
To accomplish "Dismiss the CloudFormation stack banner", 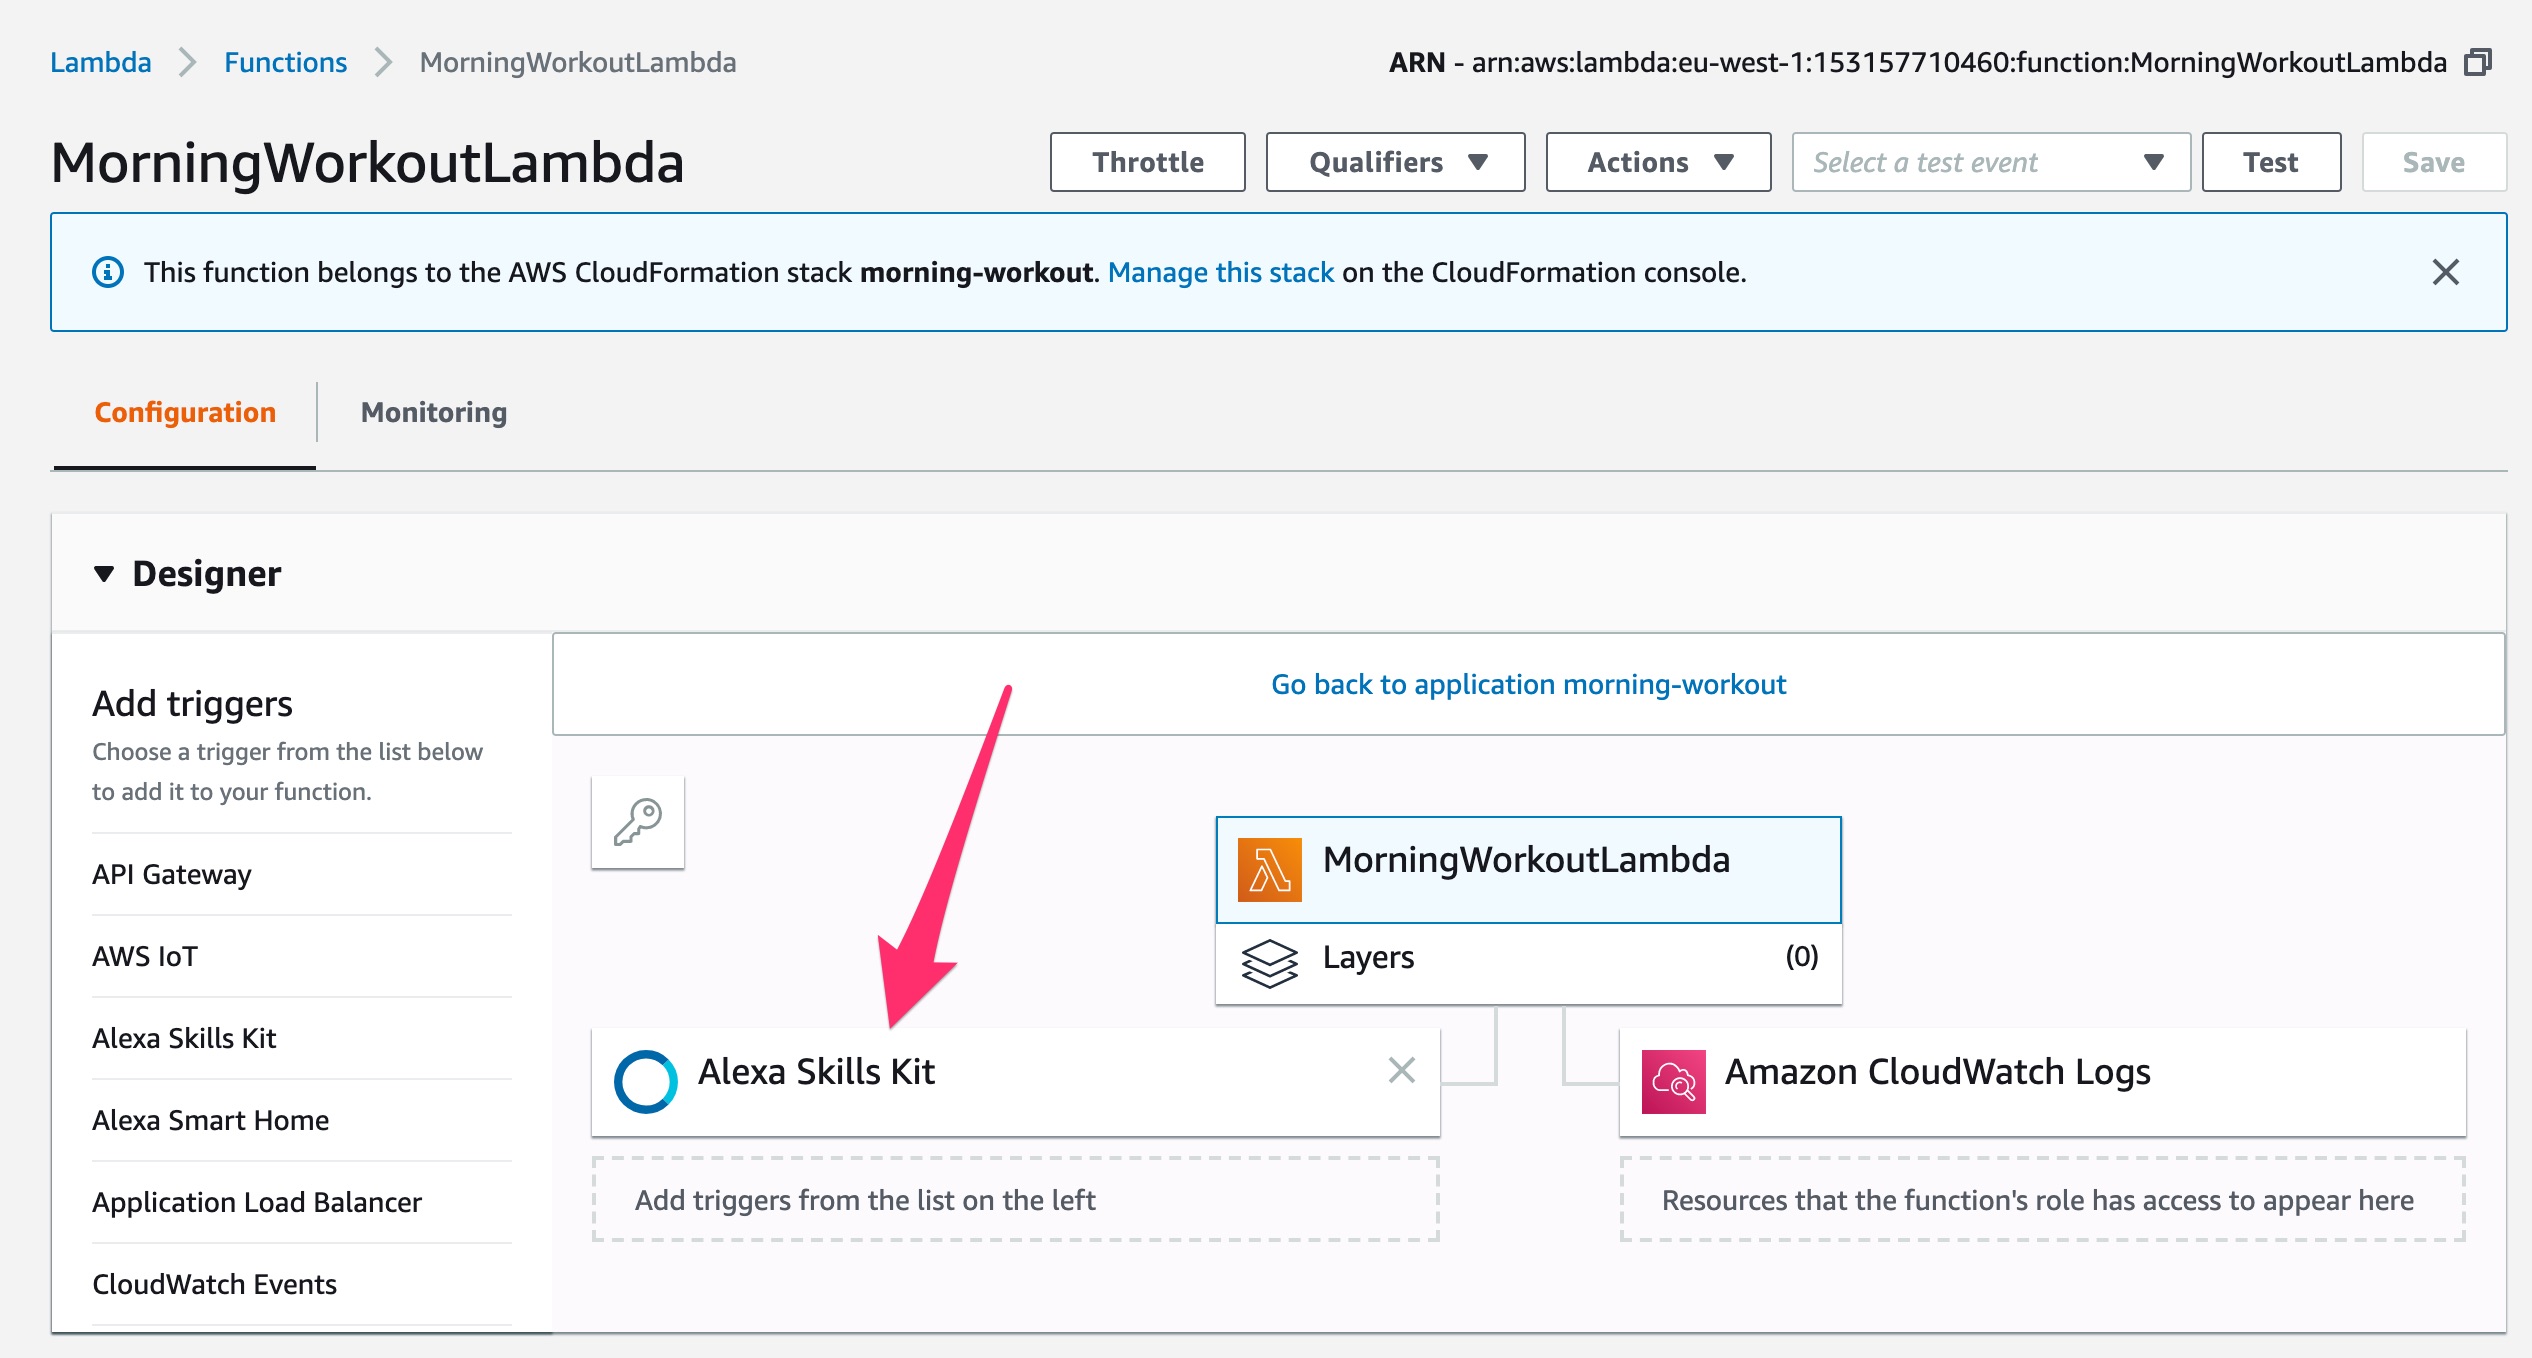I will coord(2445,272).
